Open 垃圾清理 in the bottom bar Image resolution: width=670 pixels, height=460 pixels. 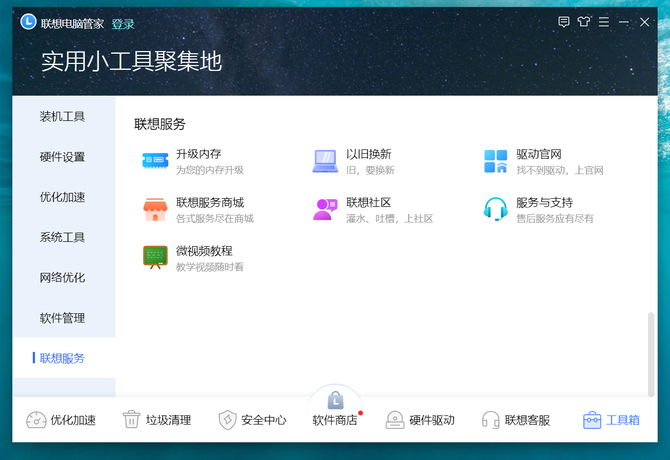coord(156,420)
